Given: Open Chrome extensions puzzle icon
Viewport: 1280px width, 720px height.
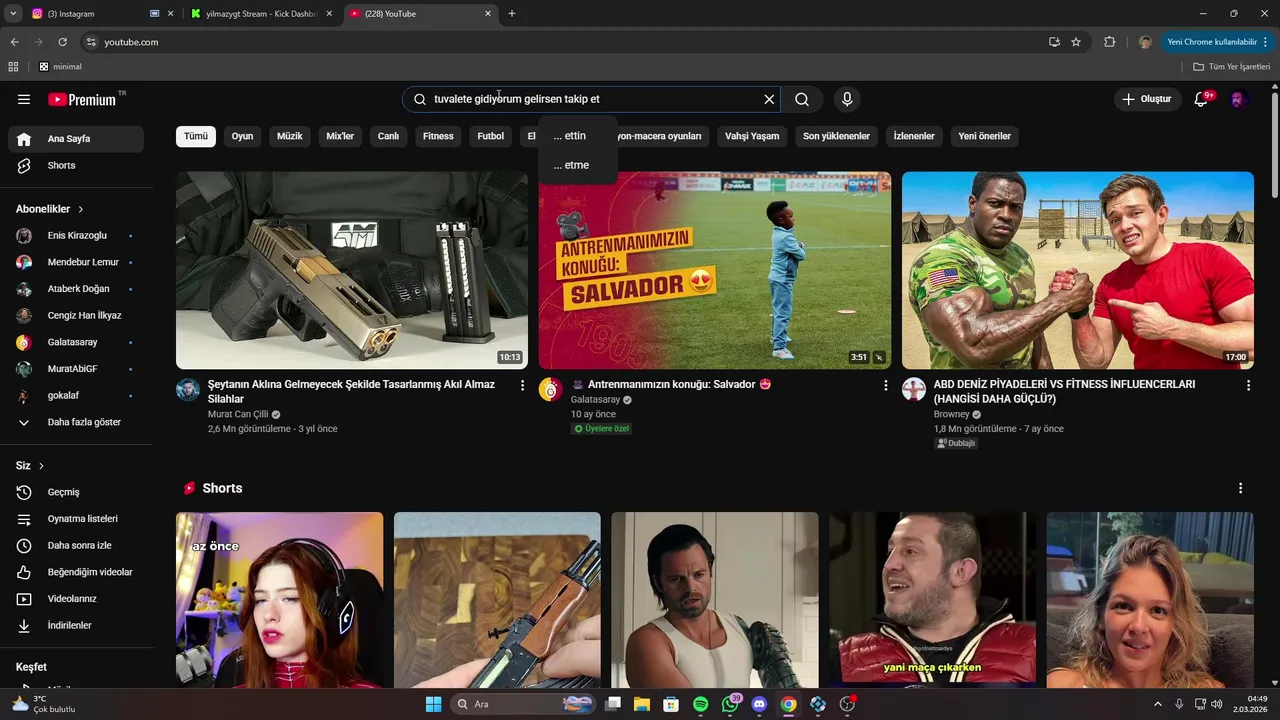Looking at the screenshot, I should (x=1109, y=42).
